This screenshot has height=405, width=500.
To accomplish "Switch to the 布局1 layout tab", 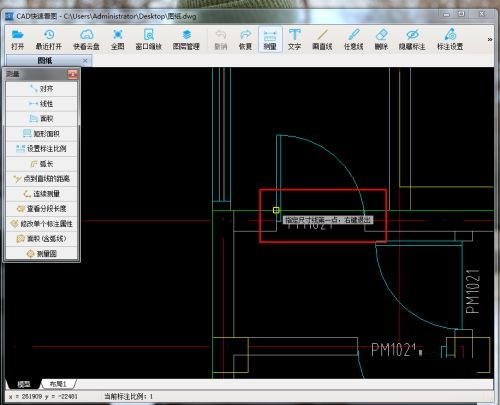I will [x=58, y=384].
